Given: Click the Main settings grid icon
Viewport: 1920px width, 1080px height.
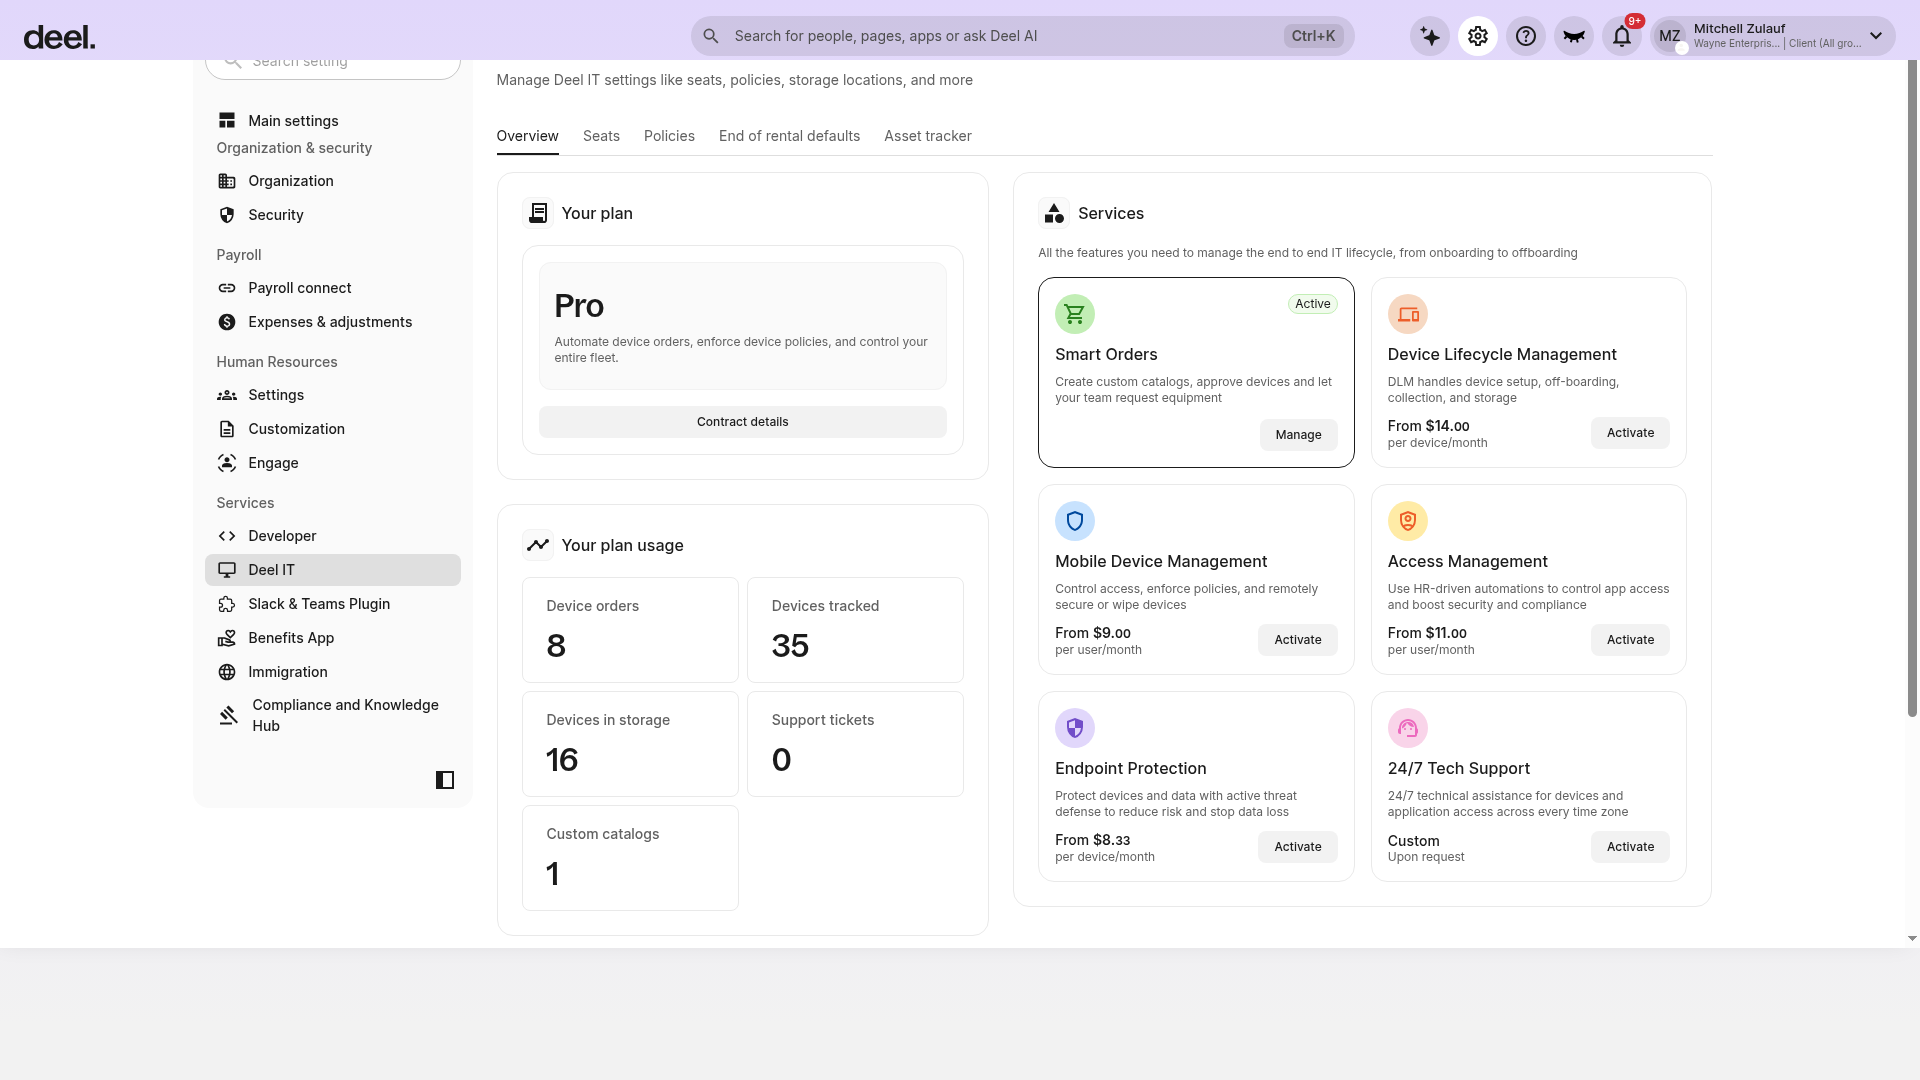Looking at the screenshot, I should pyautogui.click(x=227, y=121).
